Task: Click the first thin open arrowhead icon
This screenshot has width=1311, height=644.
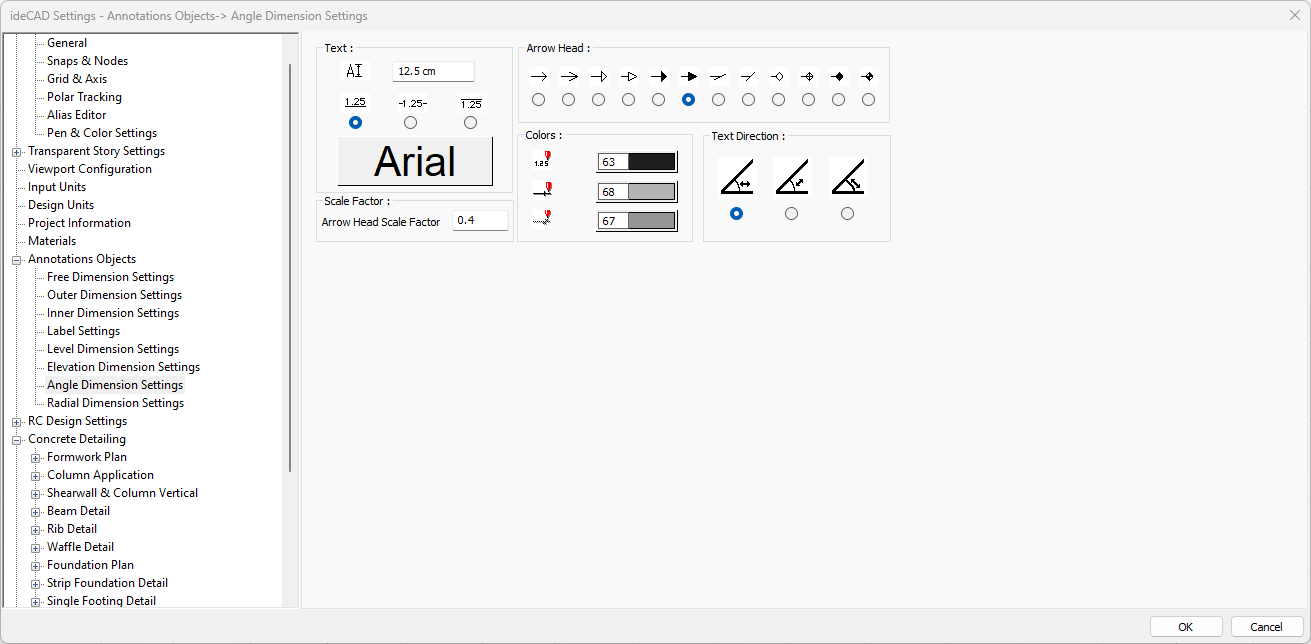Action: click(x=539, y=76)
